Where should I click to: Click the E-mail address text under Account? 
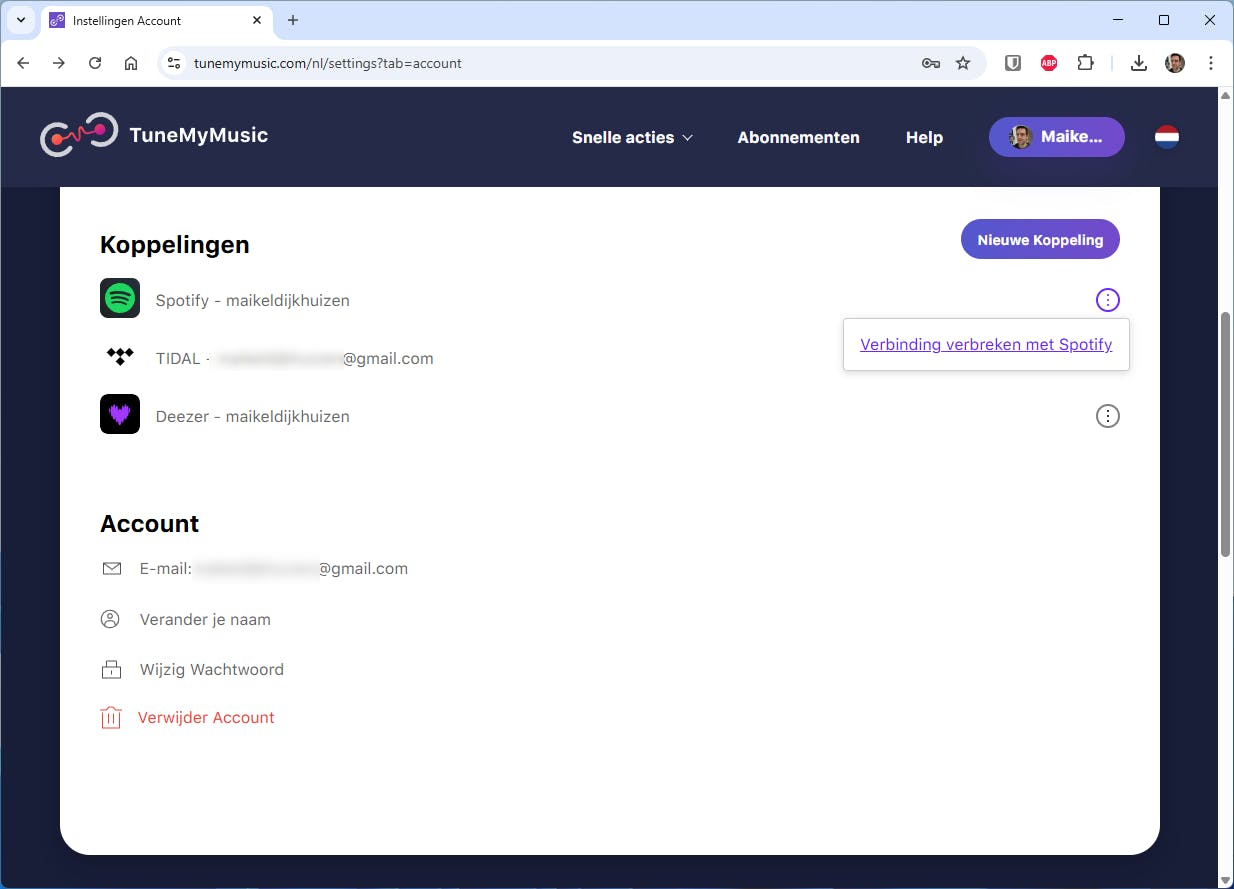point(274,568)
